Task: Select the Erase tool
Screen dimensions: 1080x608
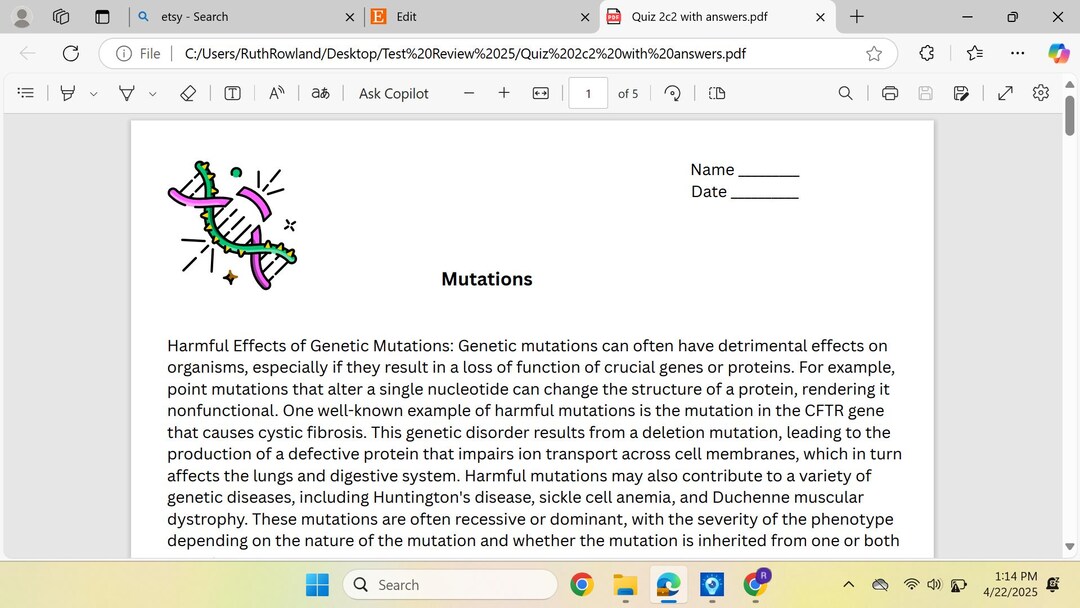Action: (x=188, y=93)
